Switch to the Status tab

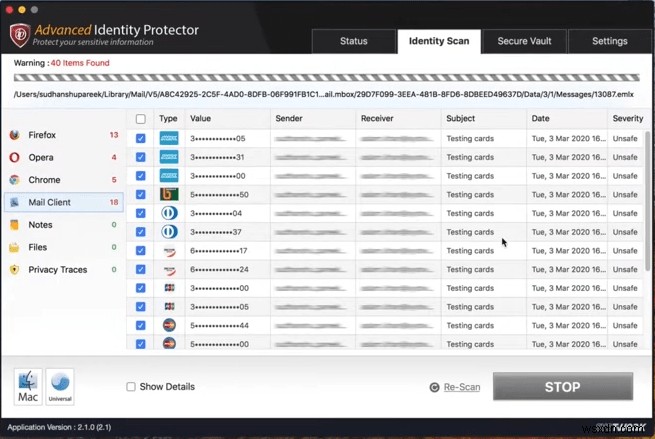(353, 41)
